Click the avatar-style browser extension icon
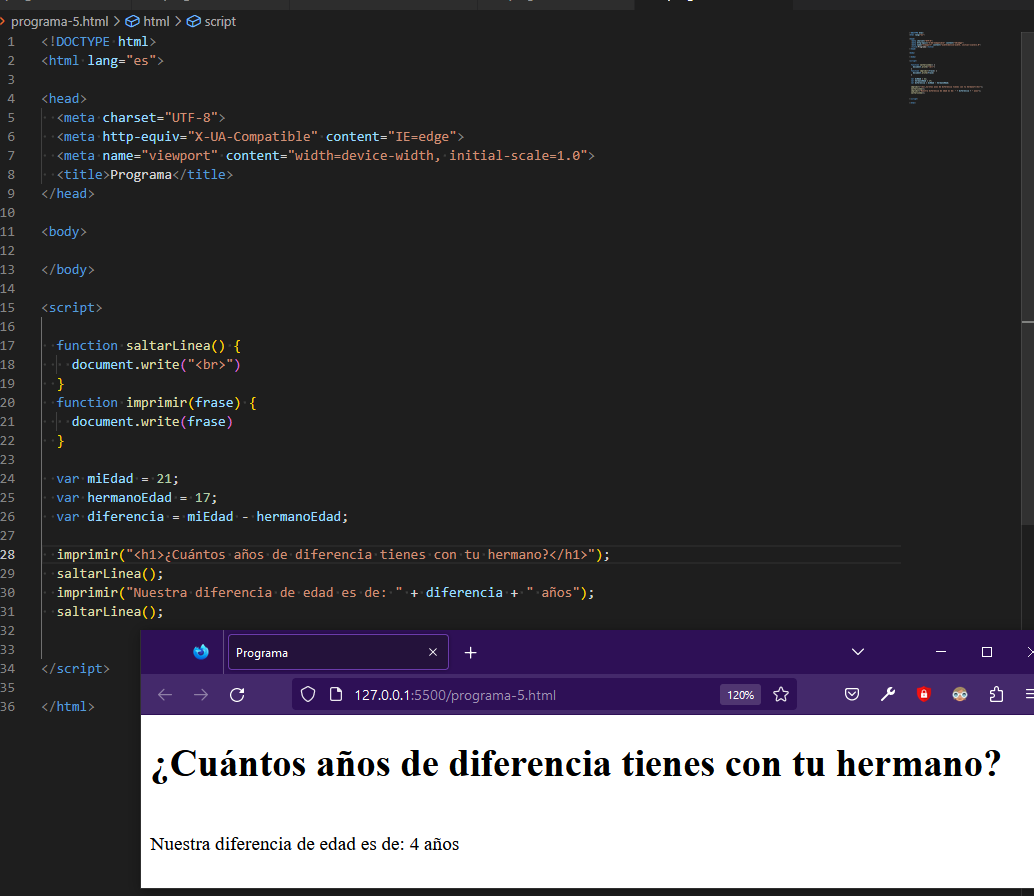1034x896 pixels. tap(959, 694)
